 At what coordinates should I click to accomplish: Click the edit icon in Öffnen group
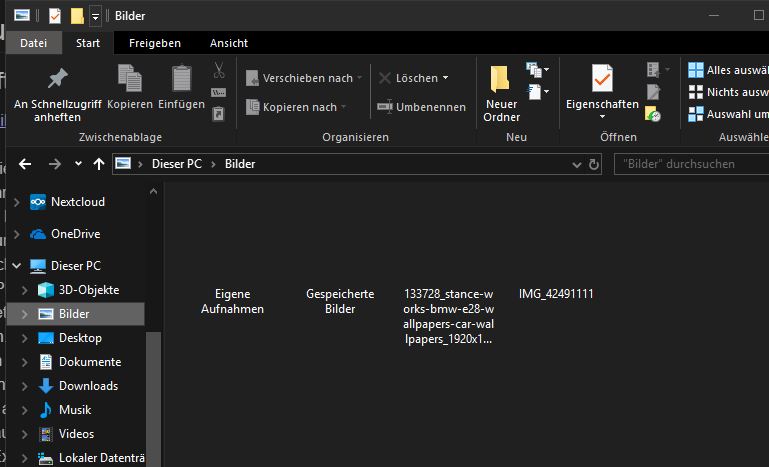tap(653, 92)
